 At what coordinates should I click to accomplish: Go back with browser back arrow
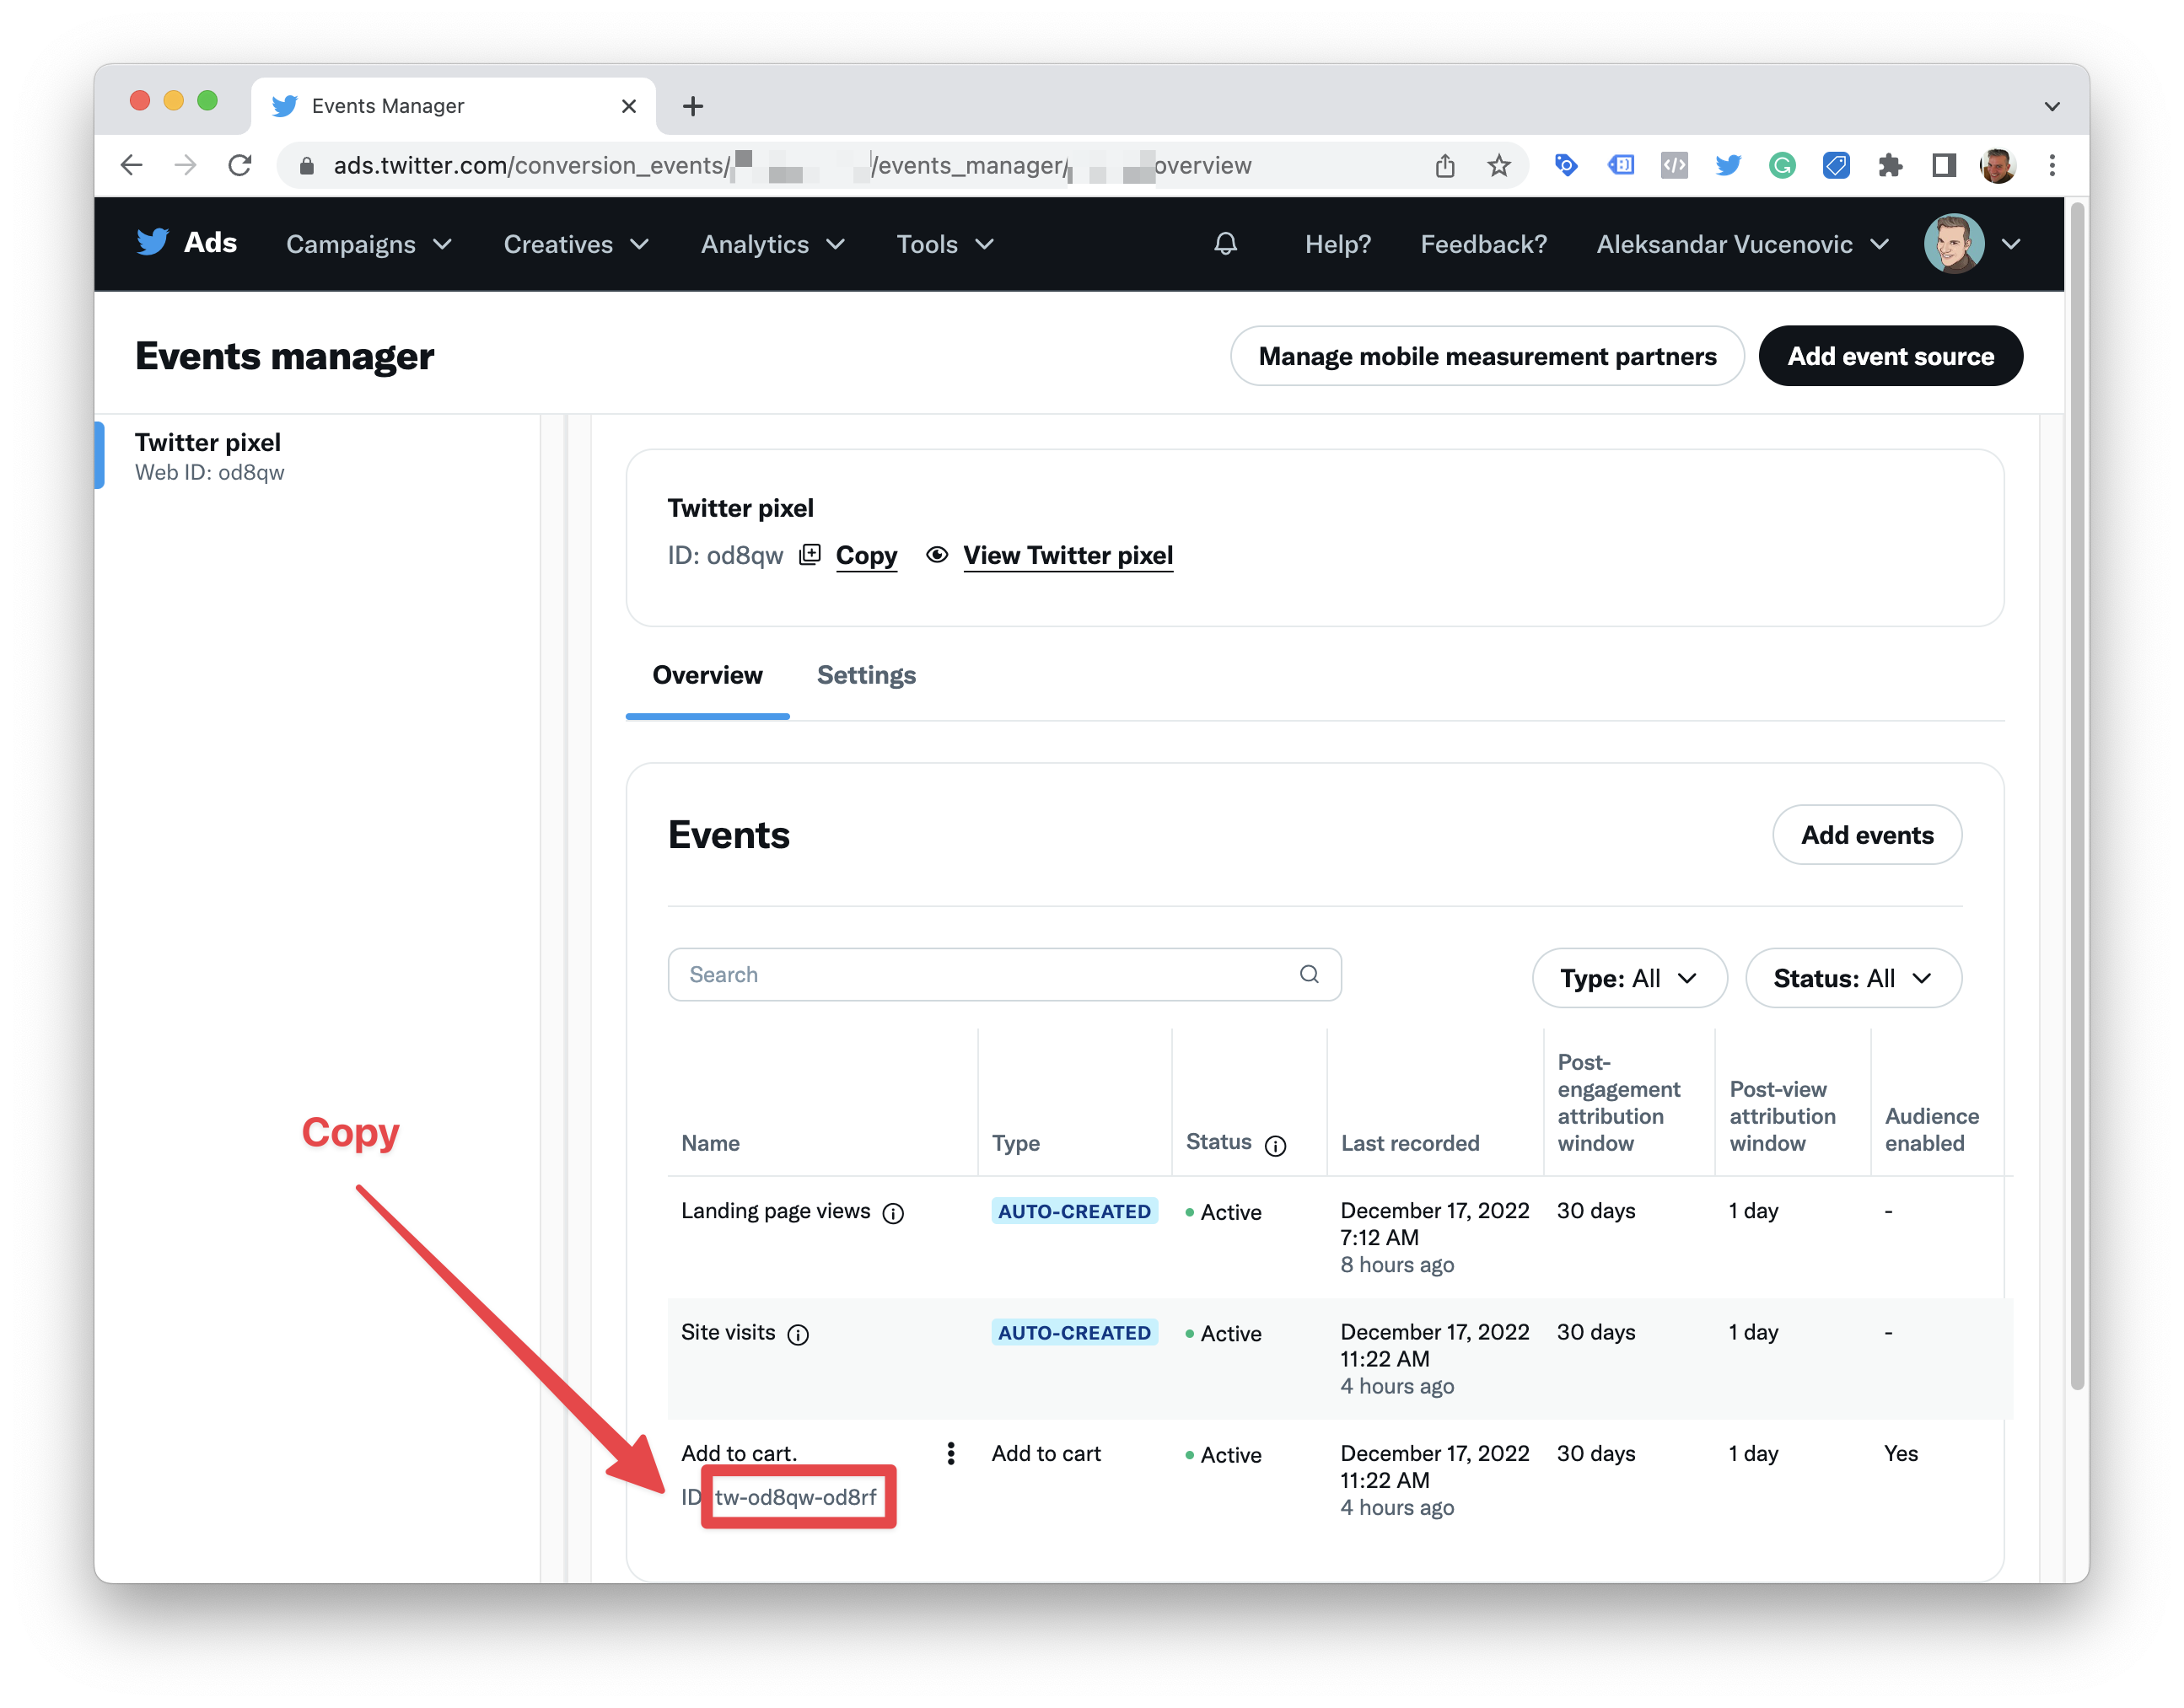(131, 165)
